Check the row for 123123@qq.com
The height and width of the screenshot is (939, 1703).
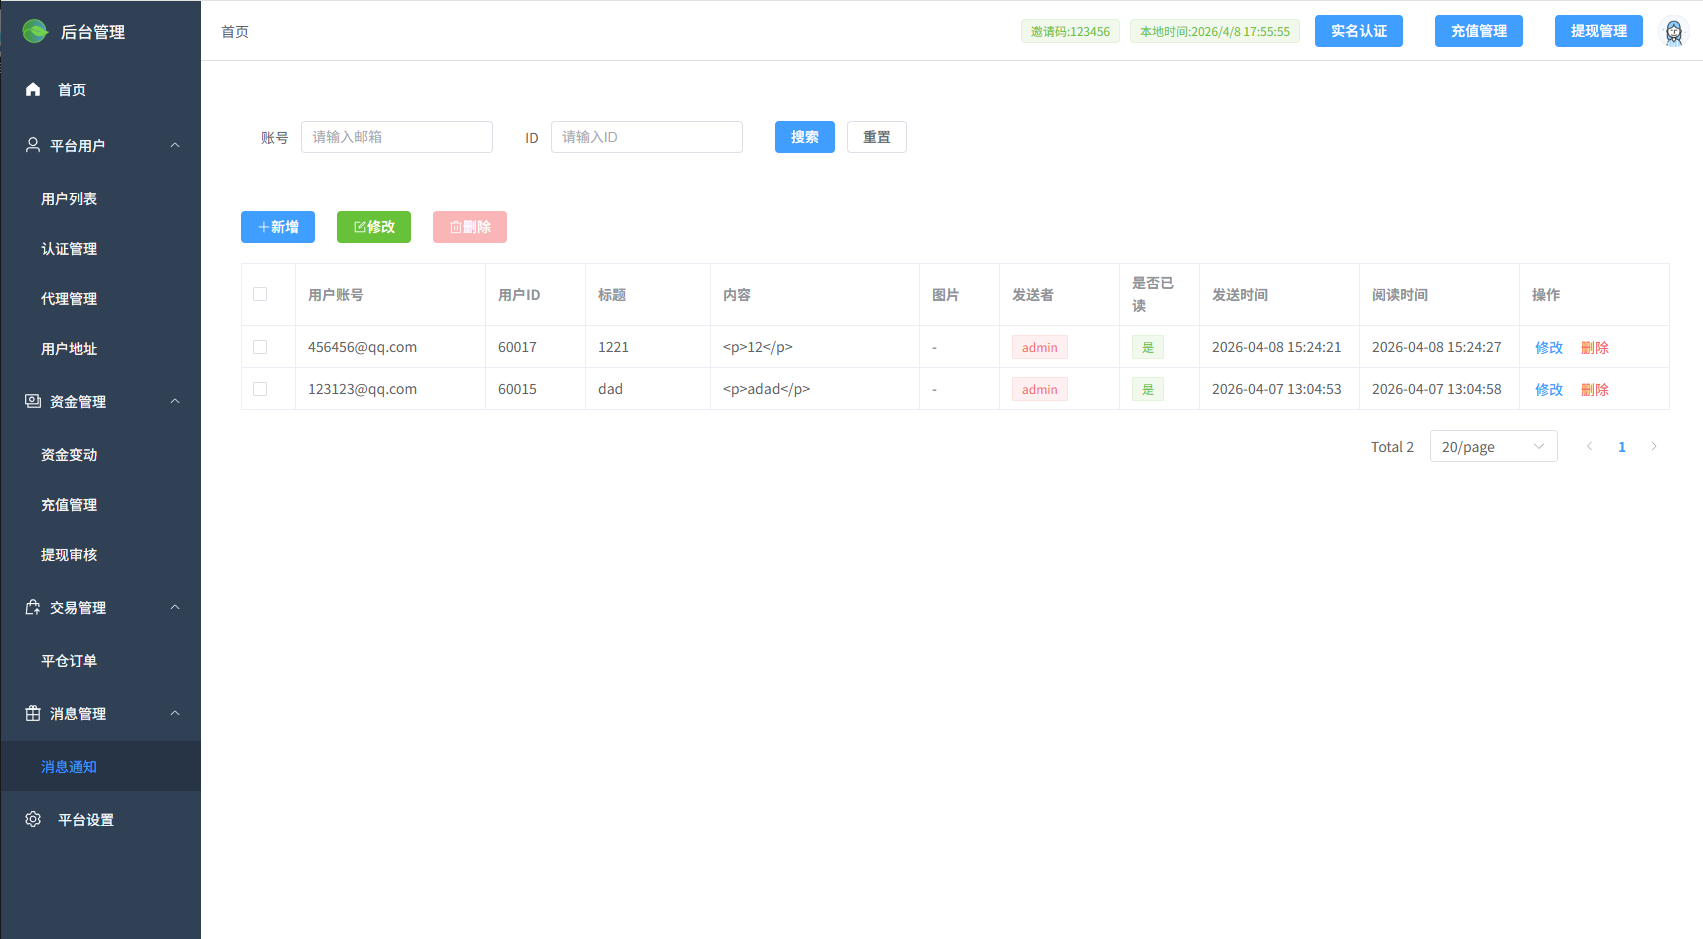click(x=260, y=389)
